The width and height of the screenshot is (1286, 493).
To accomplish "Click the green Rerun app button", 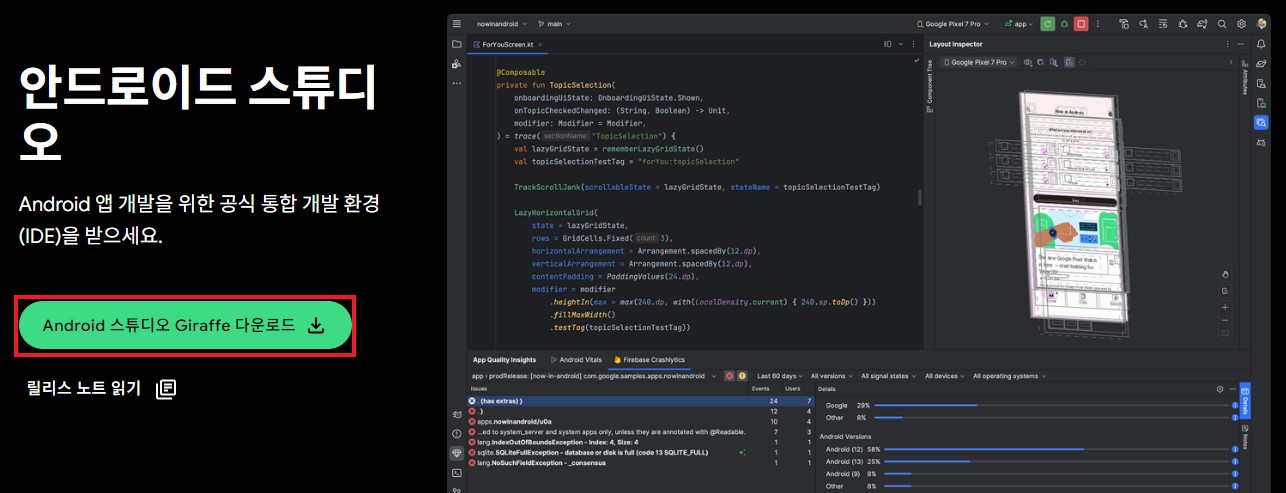I will point(1047,23).
